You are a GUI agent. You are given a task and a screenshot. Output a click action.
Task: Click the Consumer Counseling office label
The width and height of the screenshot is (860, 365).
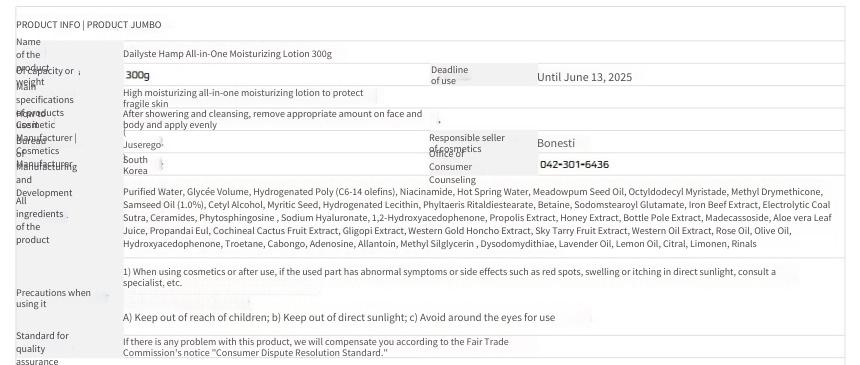click(x=452, y=167)
